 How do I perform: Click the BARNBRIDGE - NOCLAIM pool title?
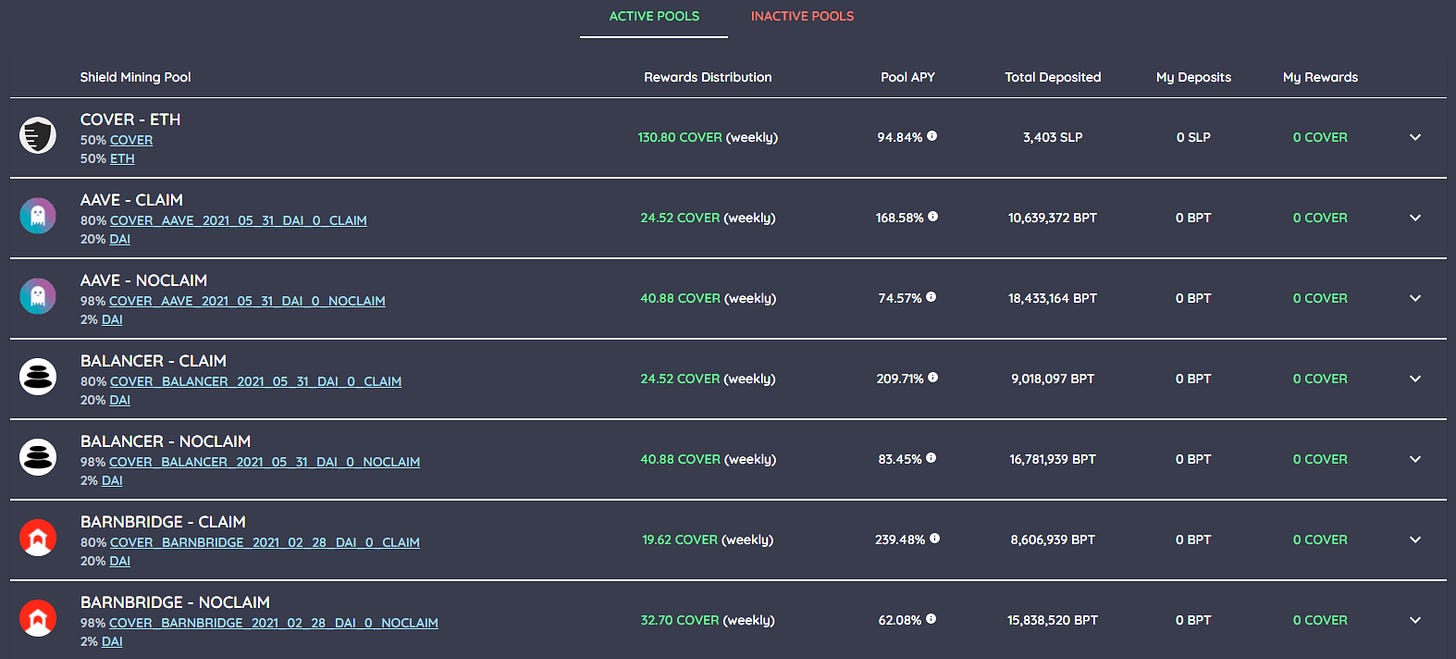(x=175, y=602)
